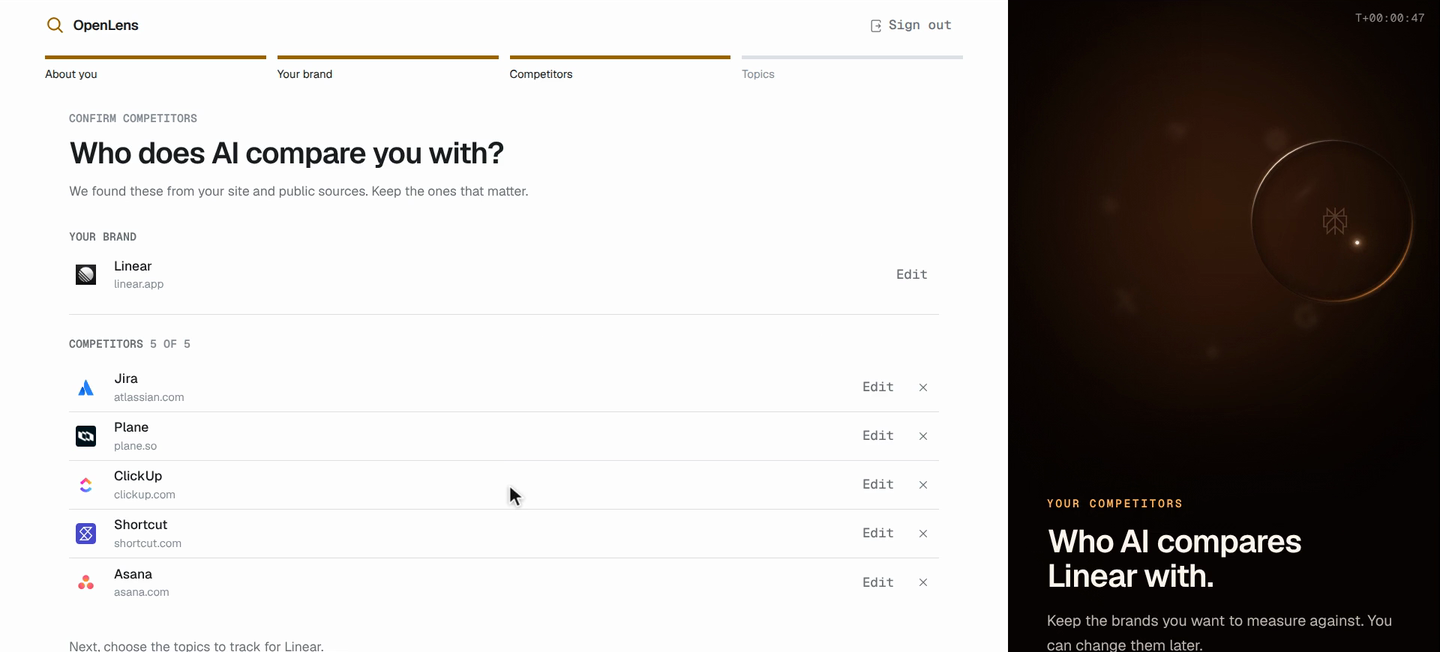Open the Topics step
1440x652 pixels.
(x=852, y=69)
